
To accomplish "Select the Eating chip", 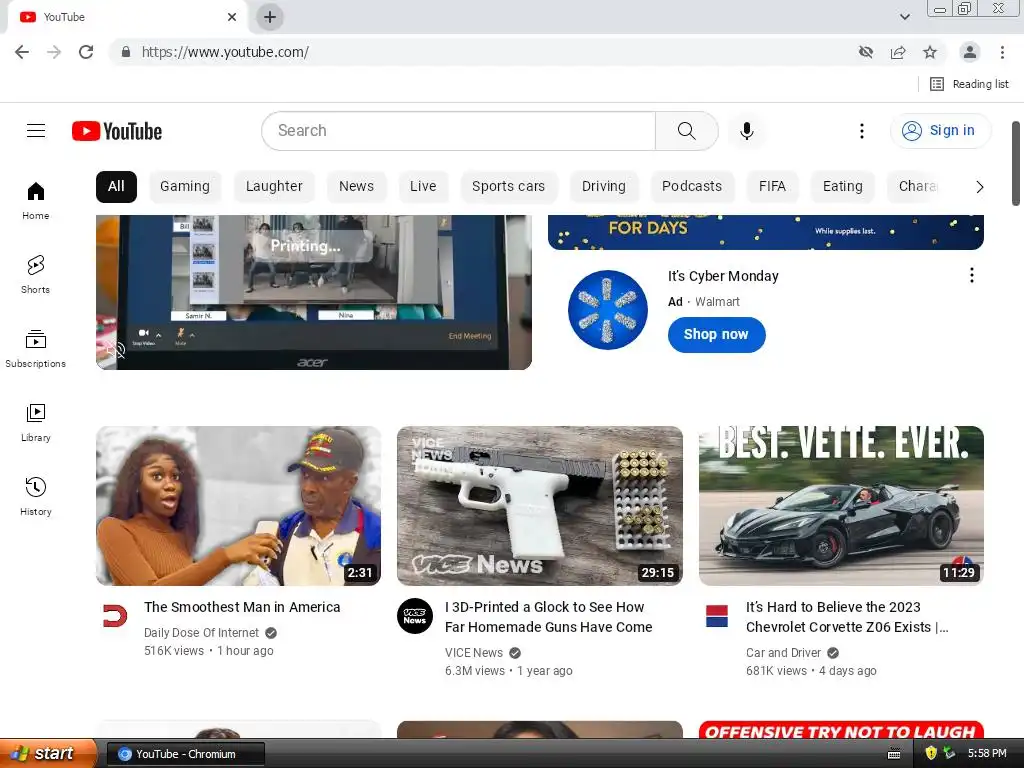I will [x=843, y=187].
